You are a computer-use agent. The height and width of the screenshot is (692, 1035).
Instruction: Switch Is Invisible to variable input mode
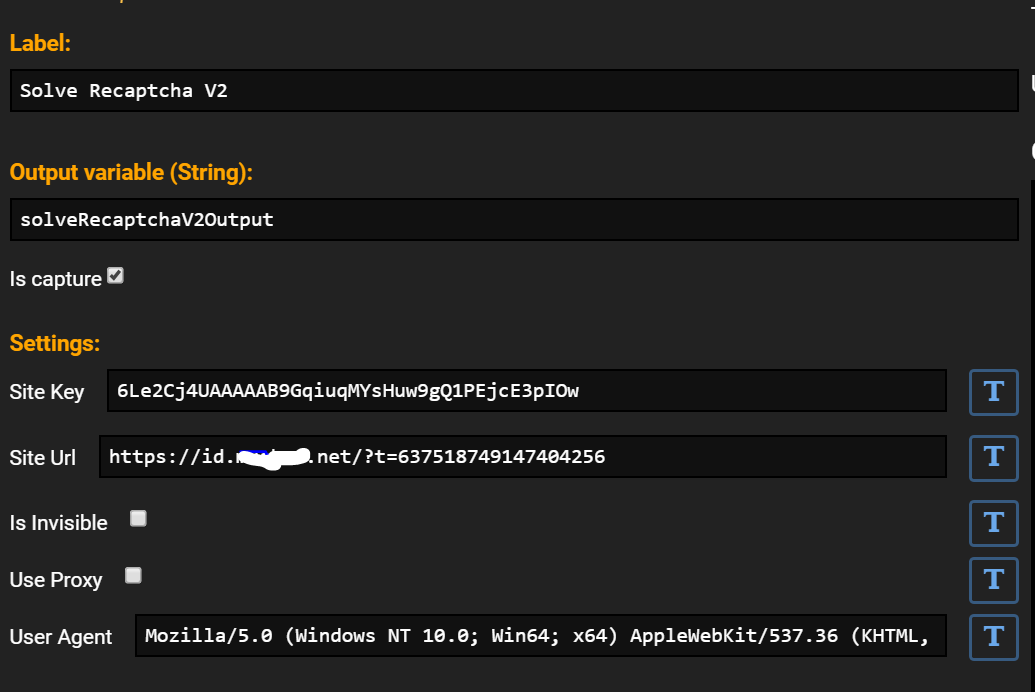[x=993, y=524]
